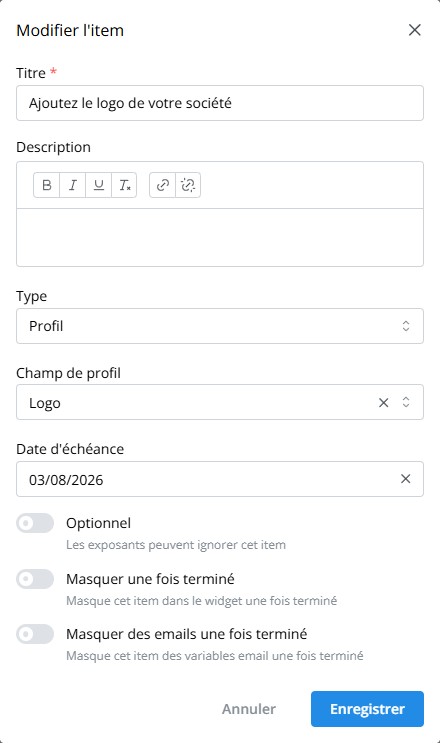Enable the Optionnel switch
This screenshot has height=743, width=440.
[x=35, y=523]
